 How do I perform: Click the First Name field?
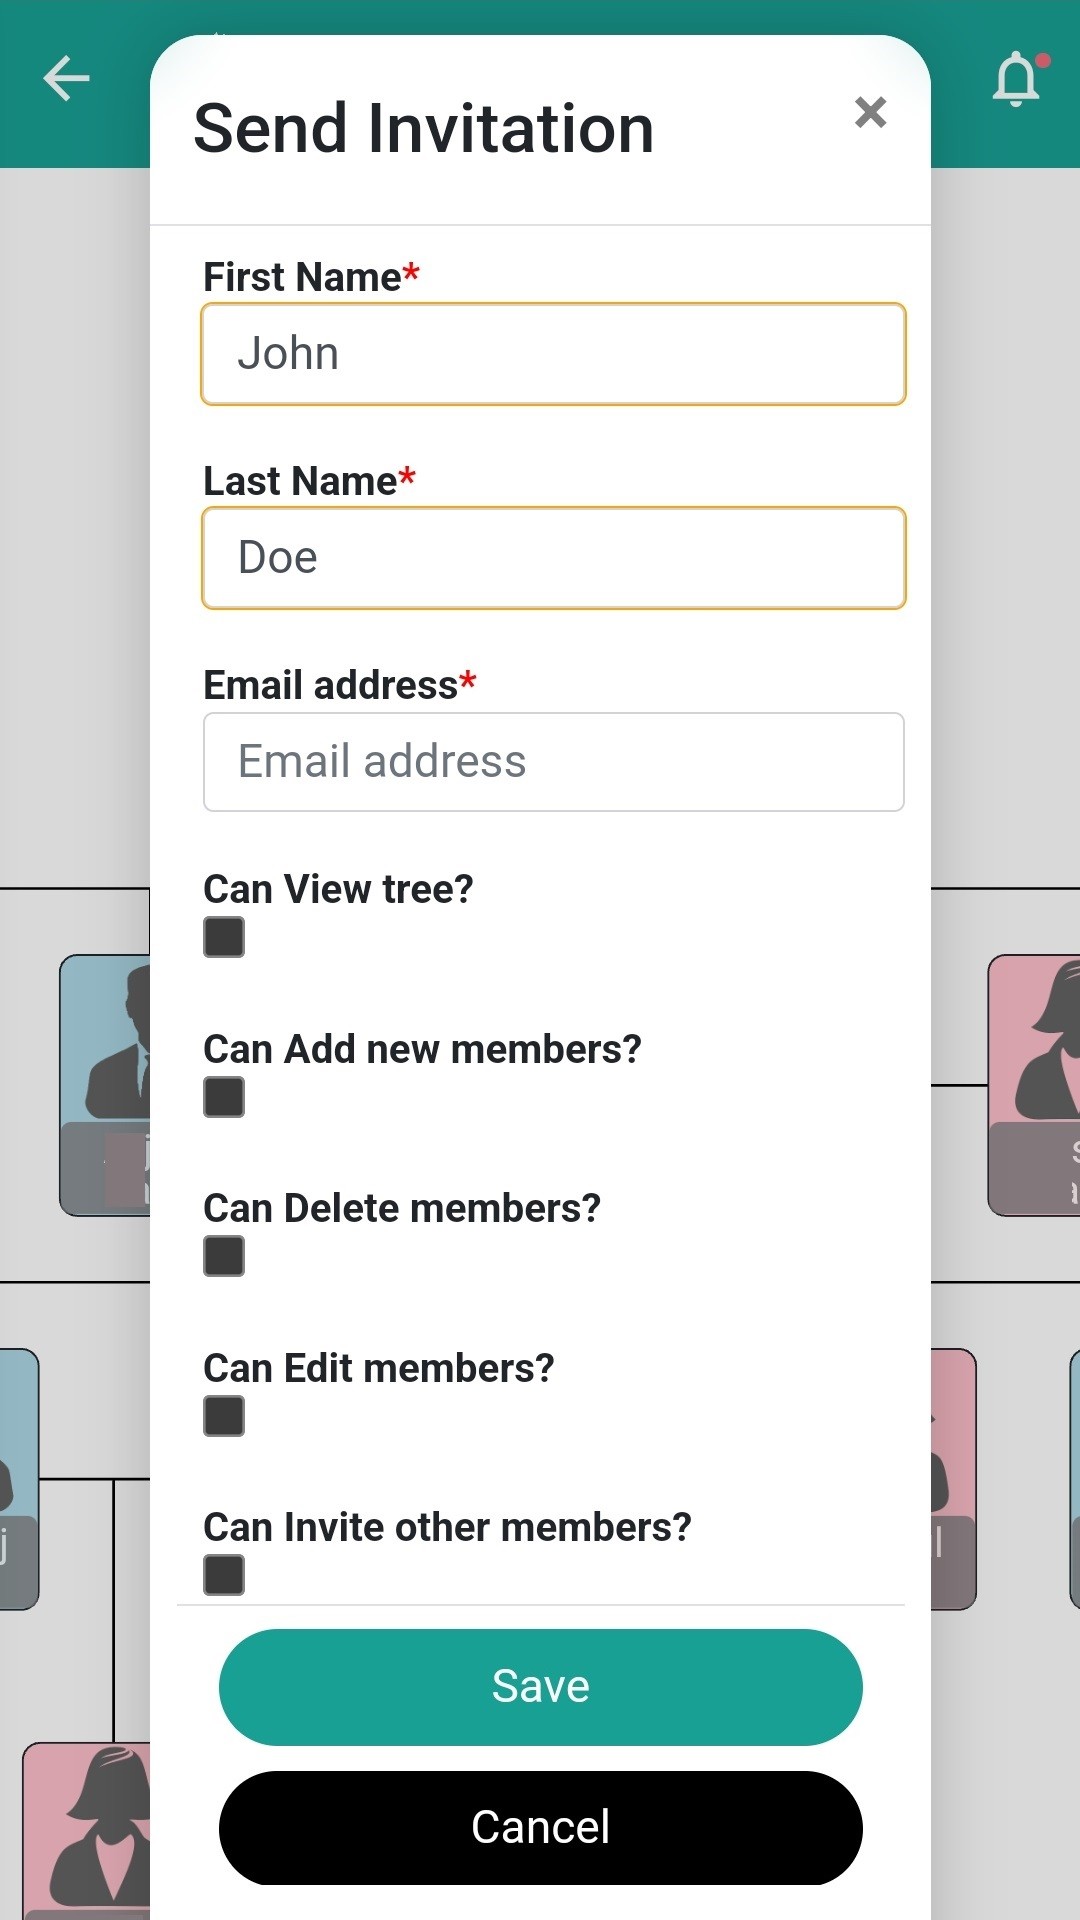553,354
